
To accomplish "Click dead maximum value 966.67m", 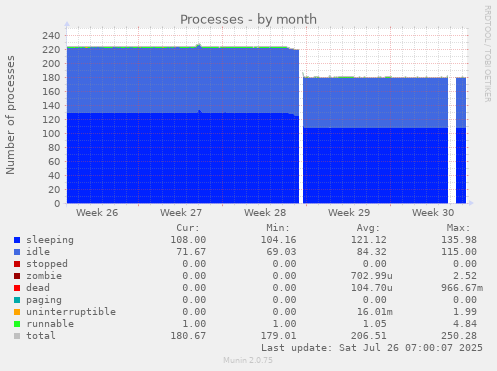I will click(462, 288).
